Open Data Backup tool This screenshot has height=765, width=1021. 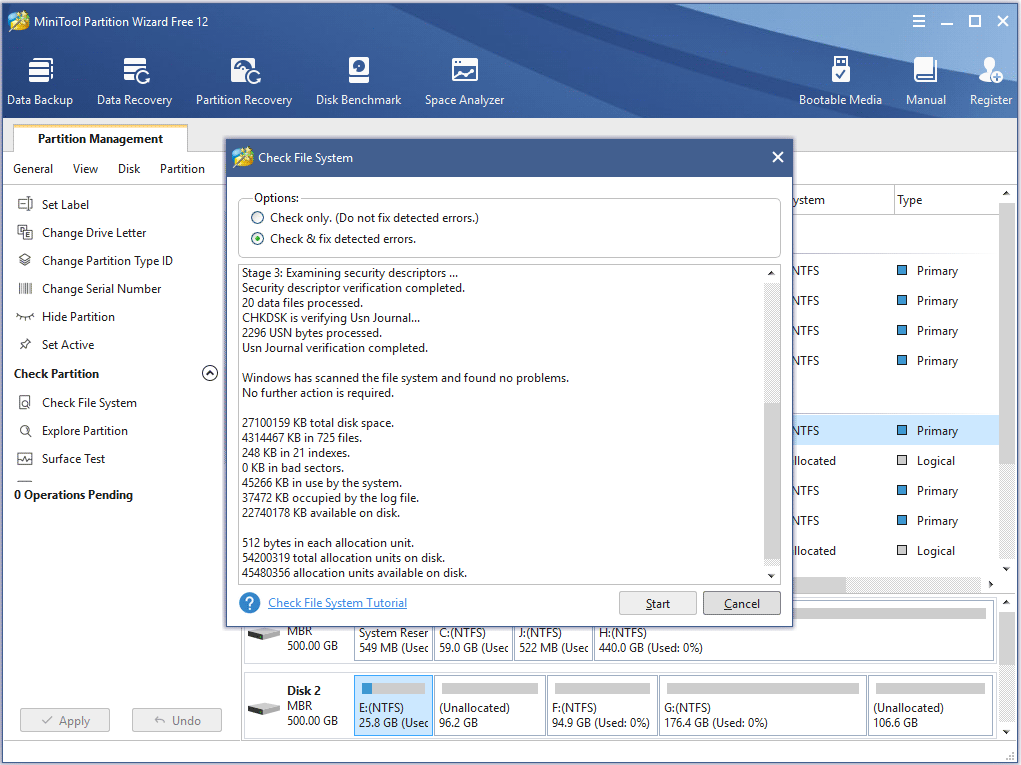pyautogui.click(x=40, y=82)
